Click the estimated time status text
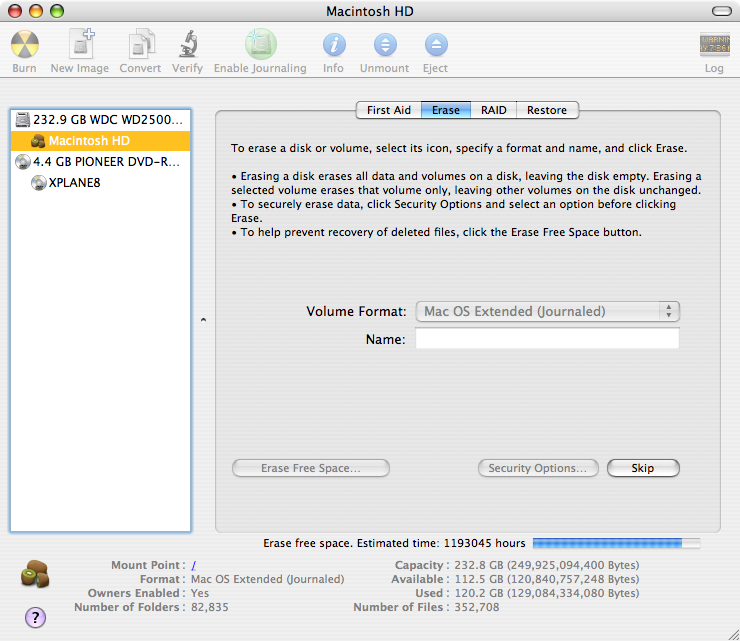 click(x=394, y=543)
